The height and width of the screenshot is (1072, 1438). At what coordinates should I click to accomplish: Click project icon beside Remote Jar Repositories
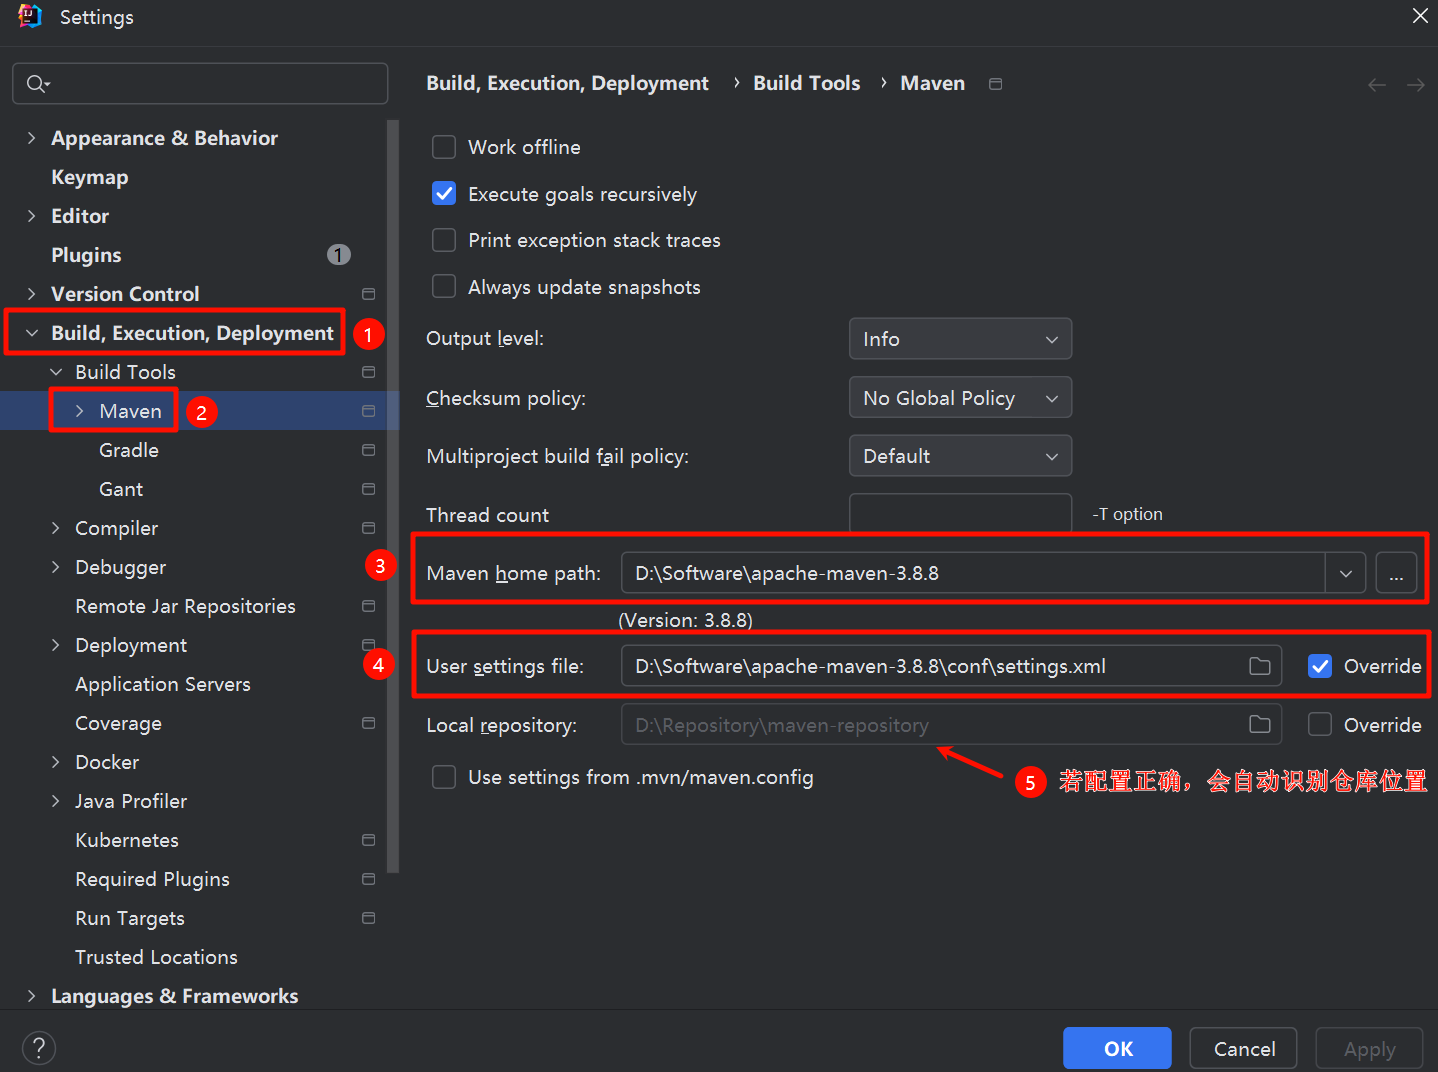point(368,606)
